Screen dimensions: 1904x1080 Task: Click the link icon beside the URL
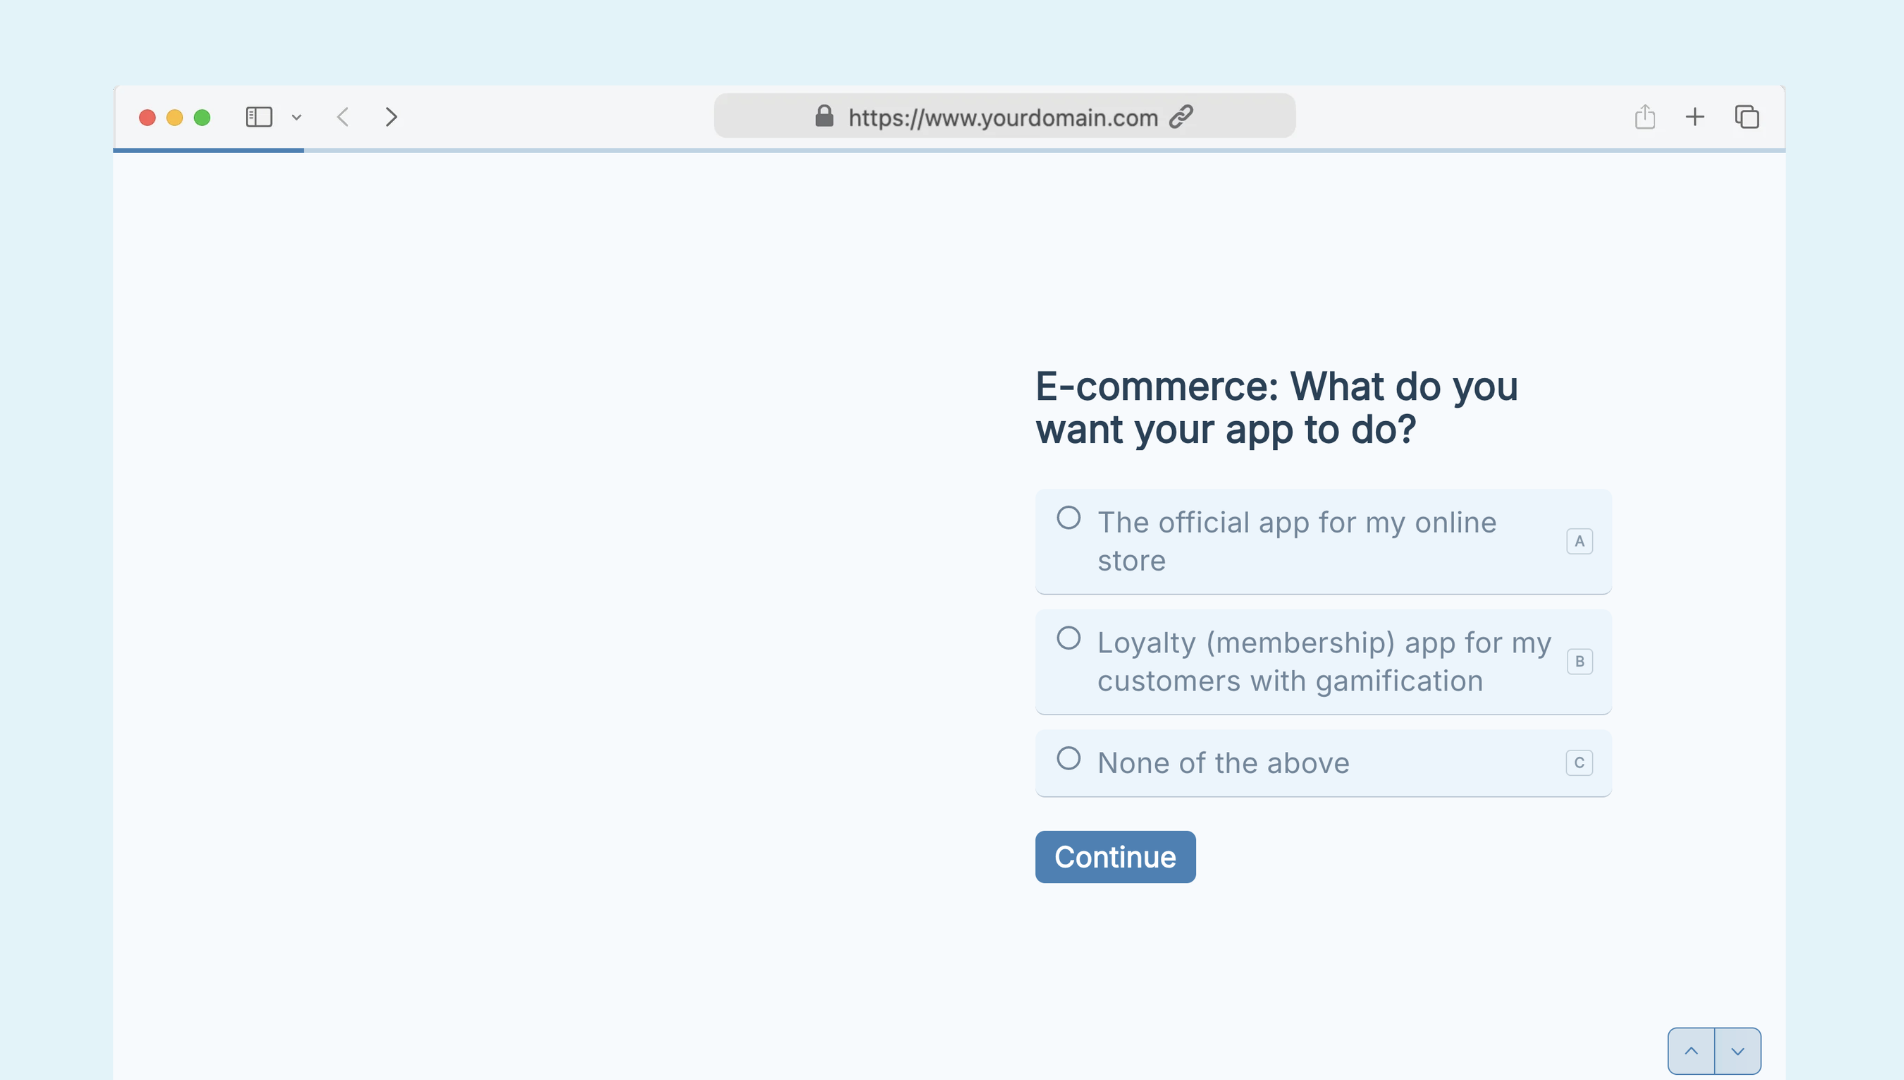point(1181,116)
